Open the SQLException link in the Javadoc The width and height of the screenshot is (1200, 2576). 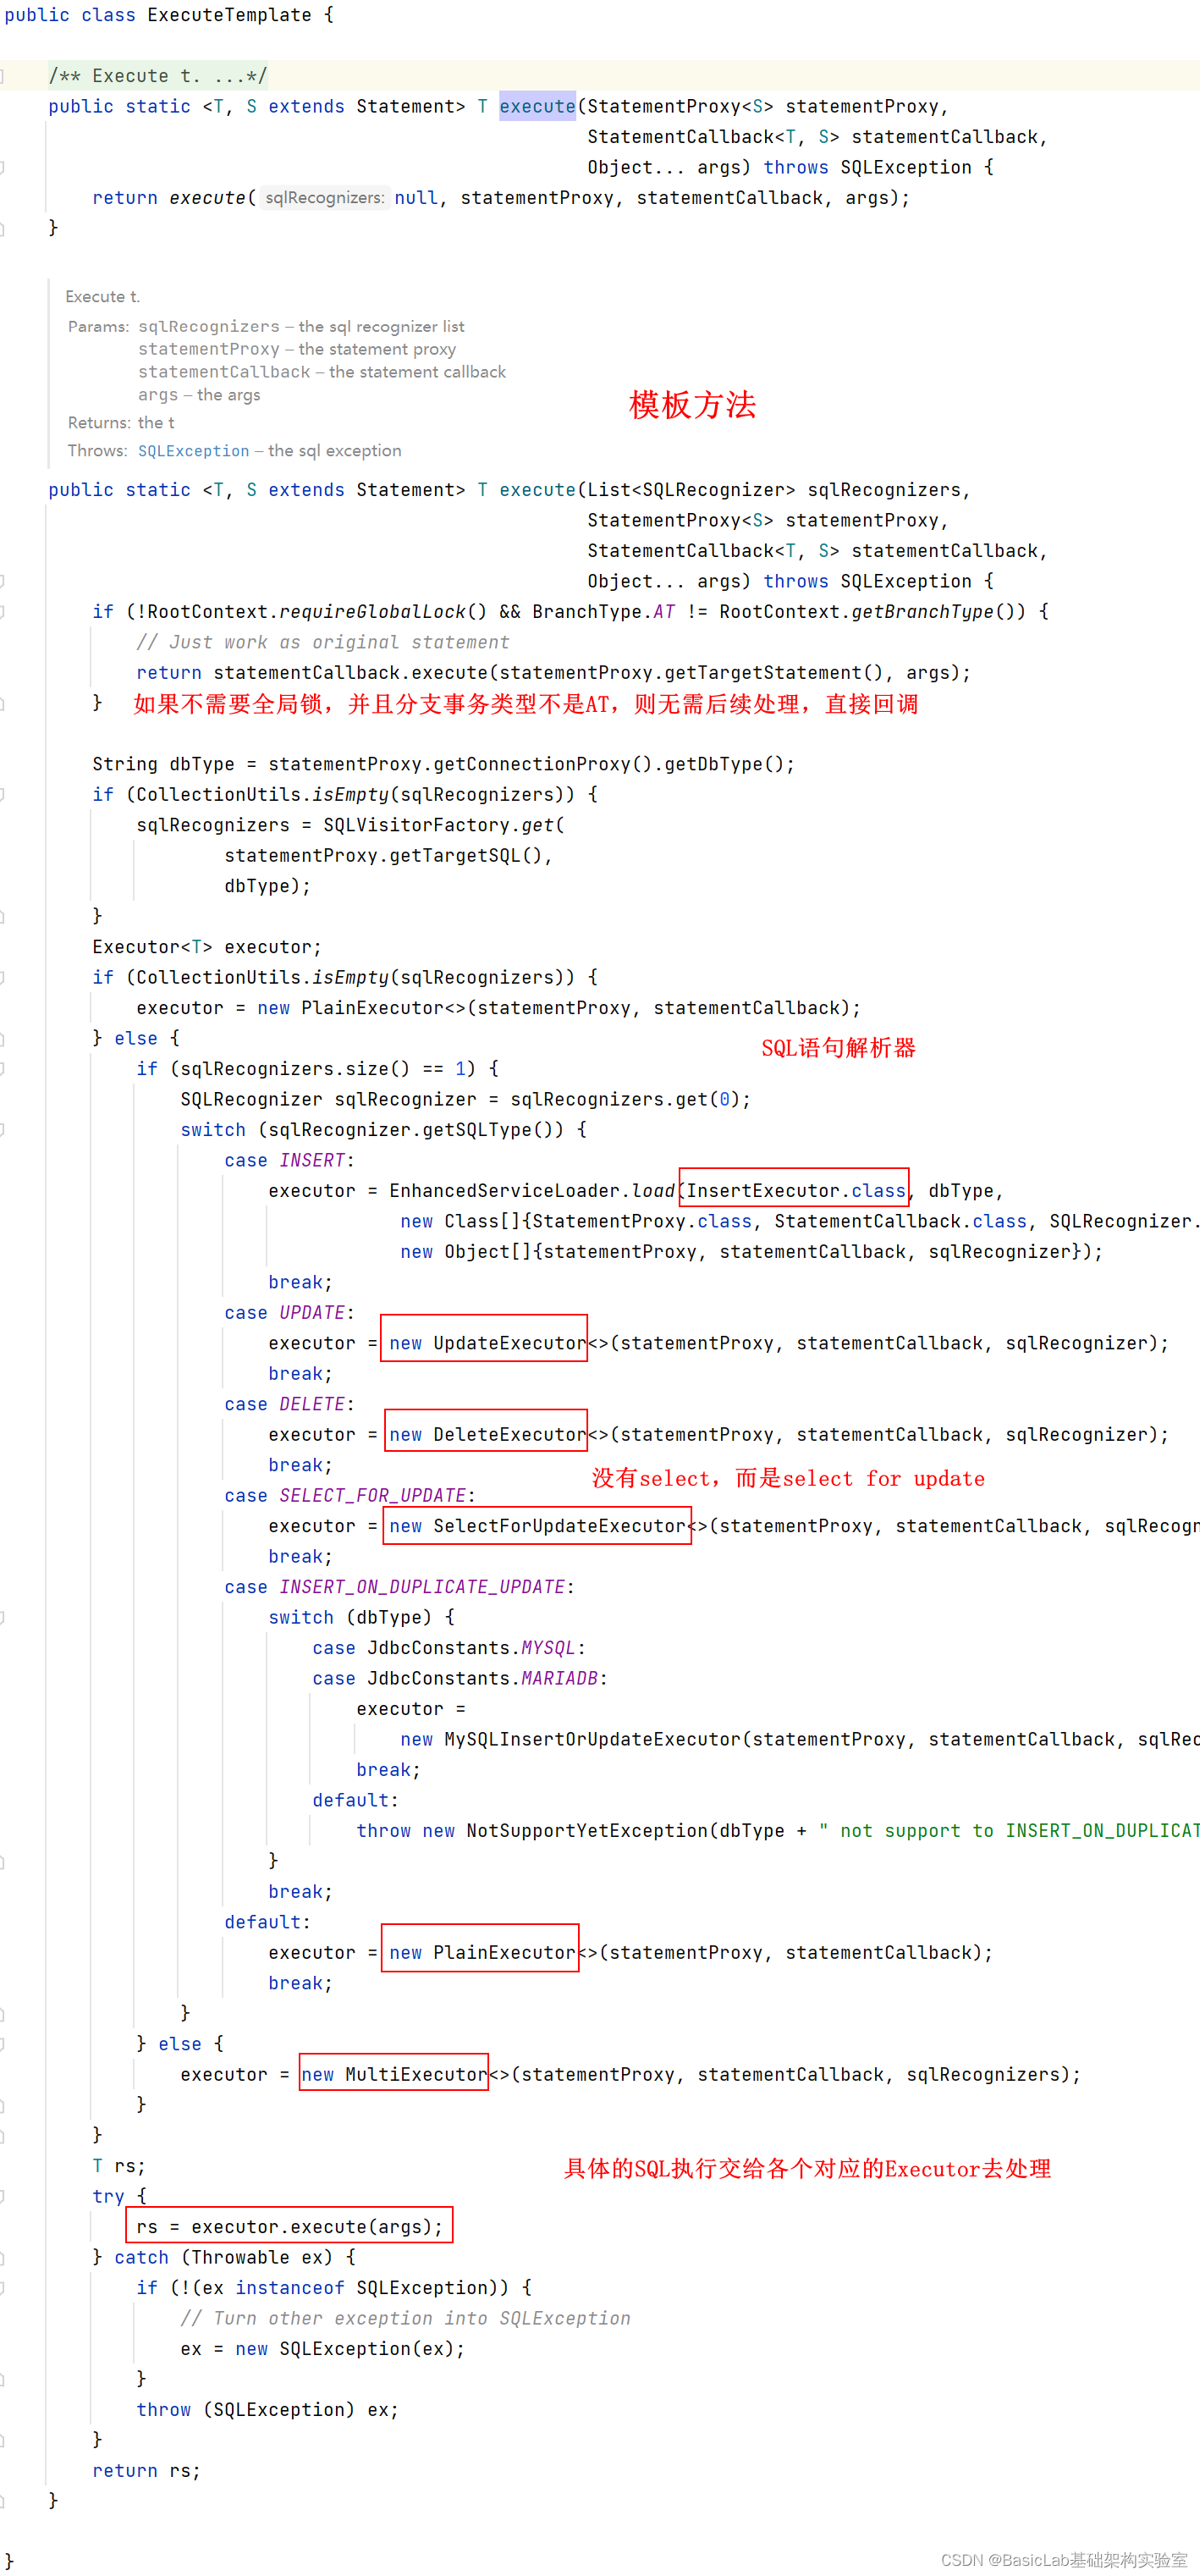(x=193, y=451)
